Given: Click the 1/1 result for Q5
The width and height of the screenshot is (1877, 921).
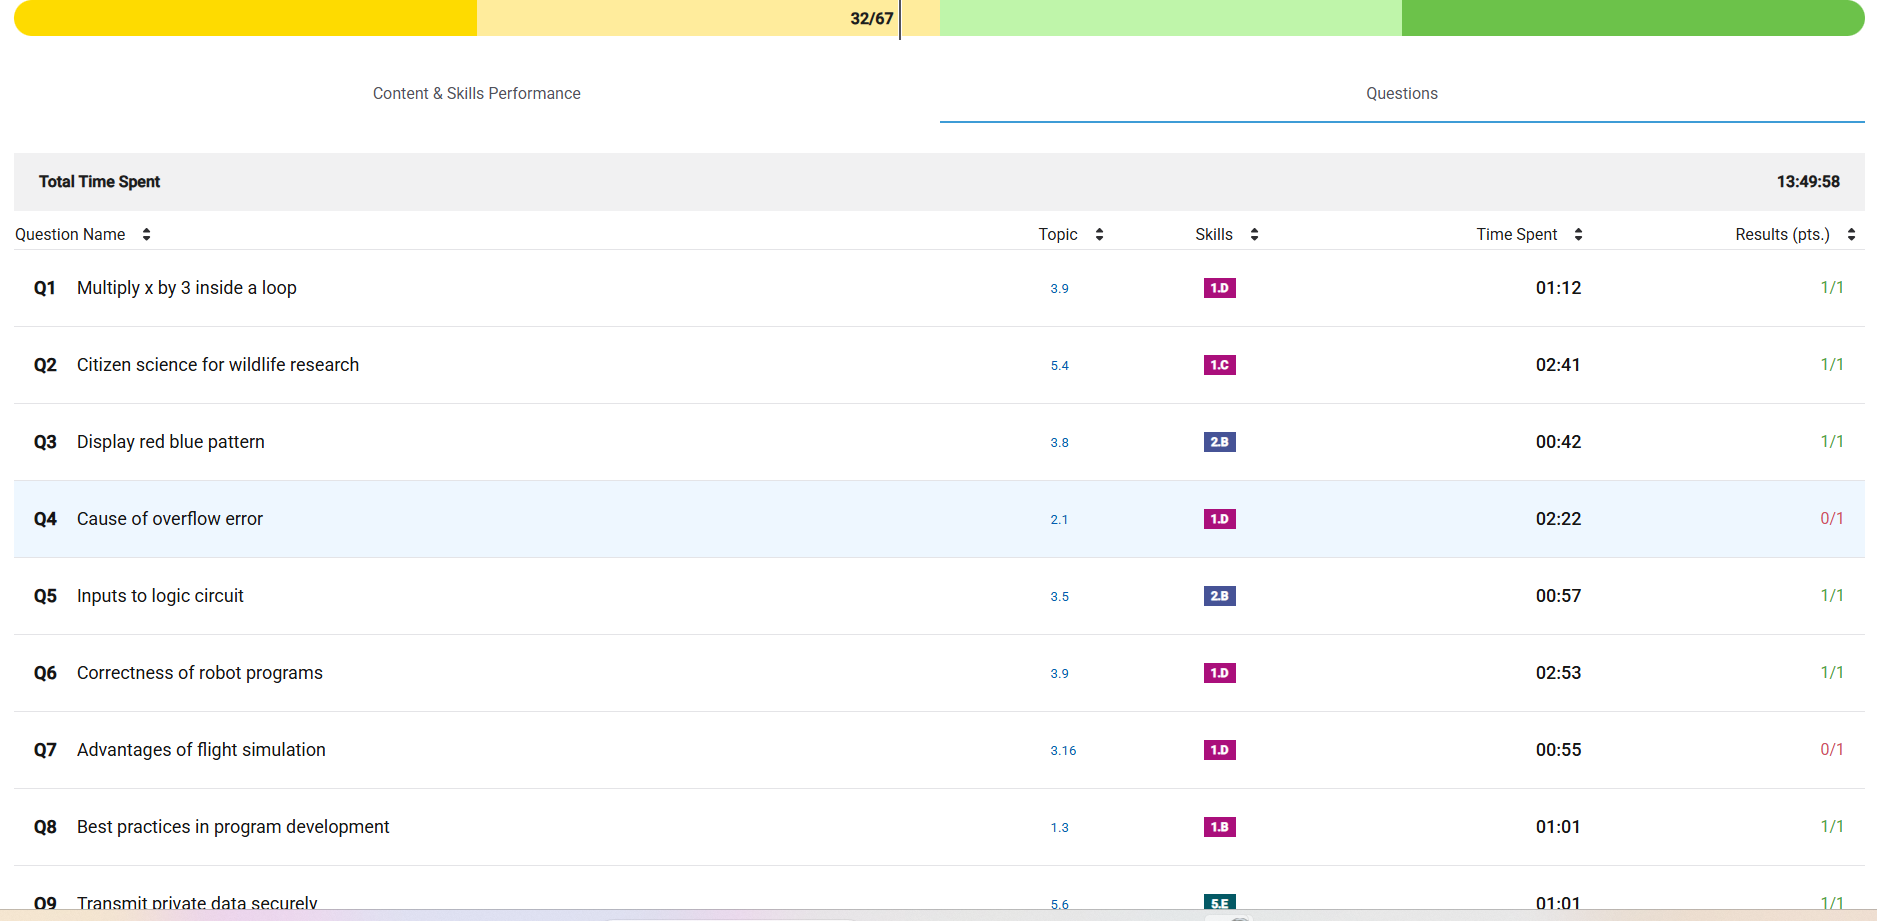Looking at the screenshot, I should point(1832,596).
